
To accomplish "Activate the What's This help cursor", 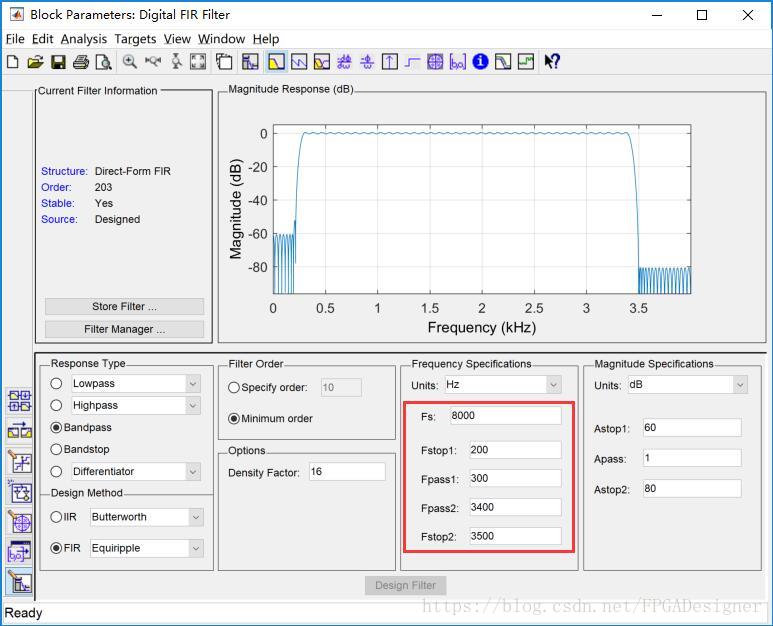I will [552, 62].
